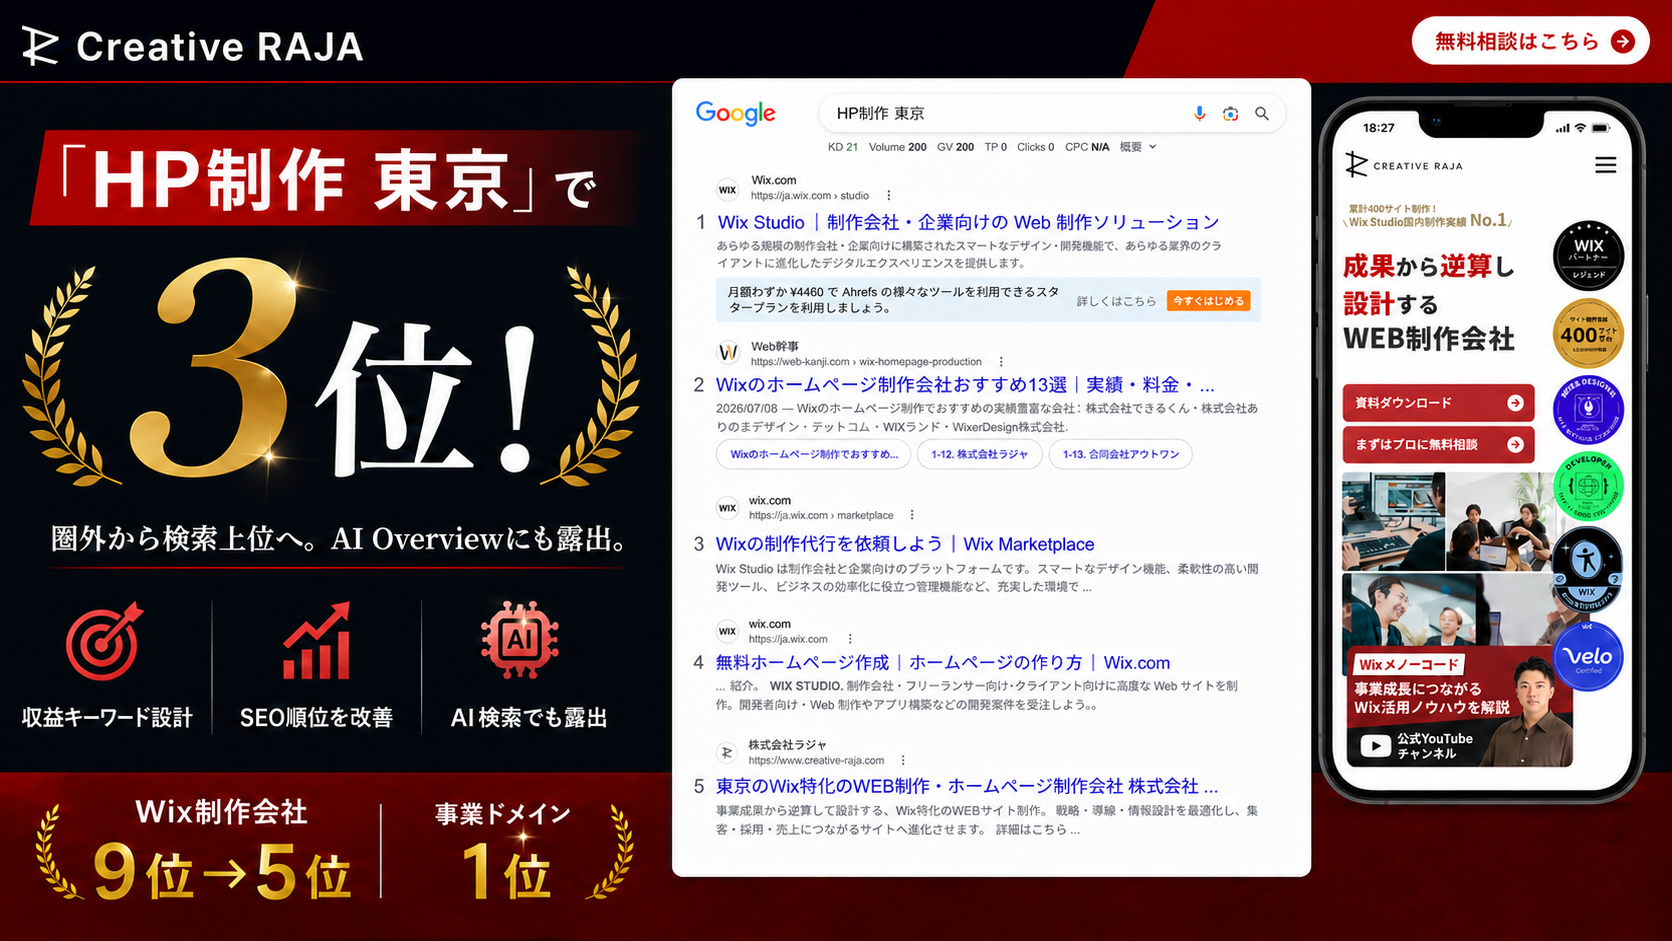This screenshot has height=941, width=1672.
Task: Click the workspace photo thumbnail on phone
Action: [x=1393, y=522]
